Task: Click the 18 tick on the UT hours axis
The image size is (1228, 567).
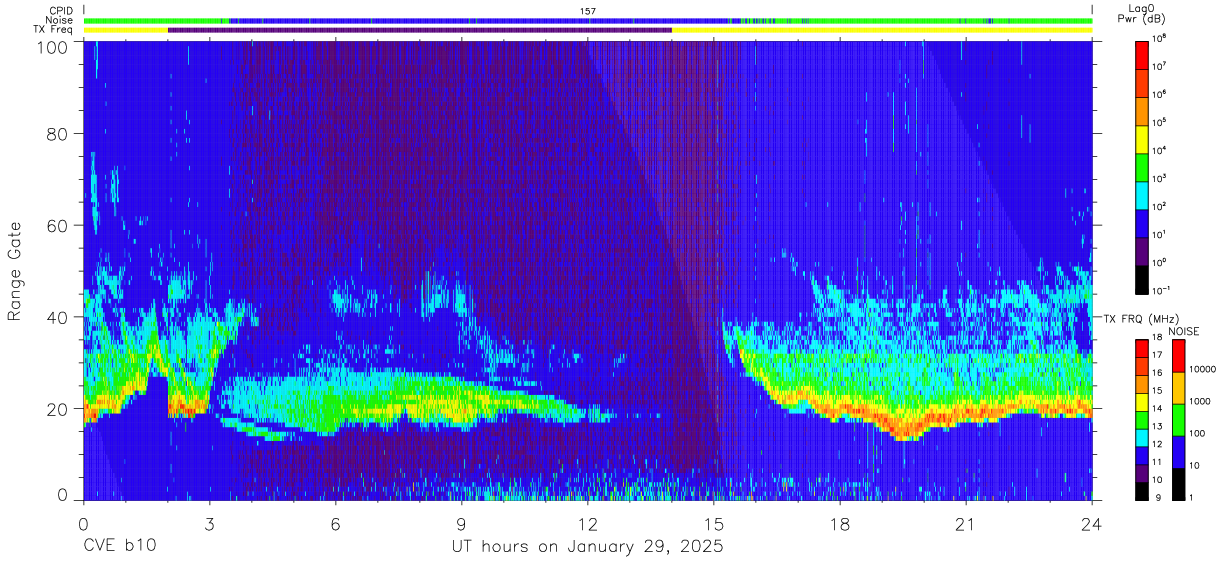Action: pos(840,524)
